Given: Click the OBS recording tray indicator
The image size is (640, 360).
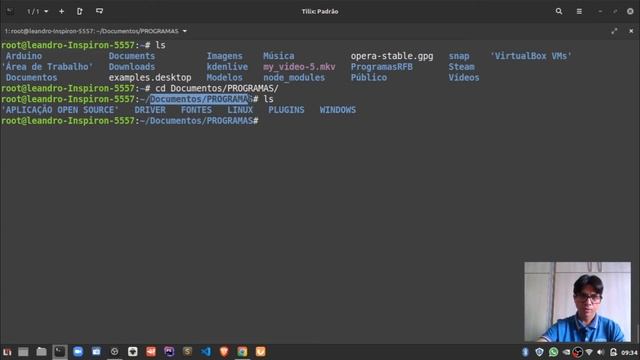Looking at the screenshot, I should click(x=578, y=352).
